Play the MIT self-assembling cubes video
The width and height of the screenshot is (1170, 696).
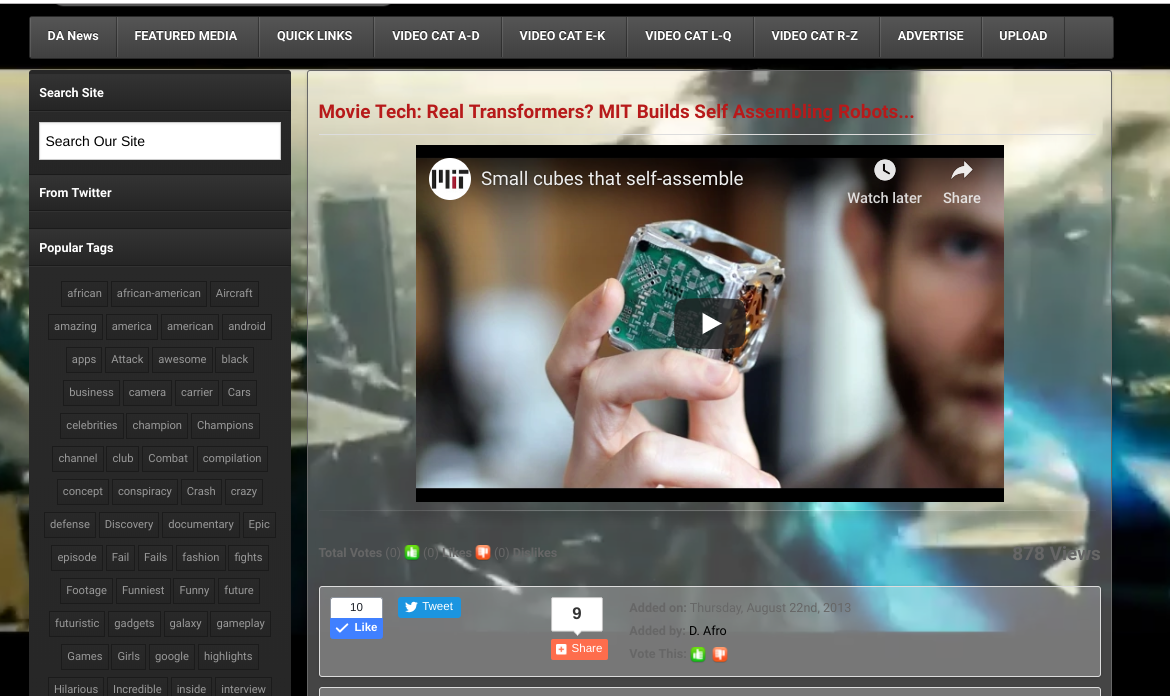click(710, 323)
